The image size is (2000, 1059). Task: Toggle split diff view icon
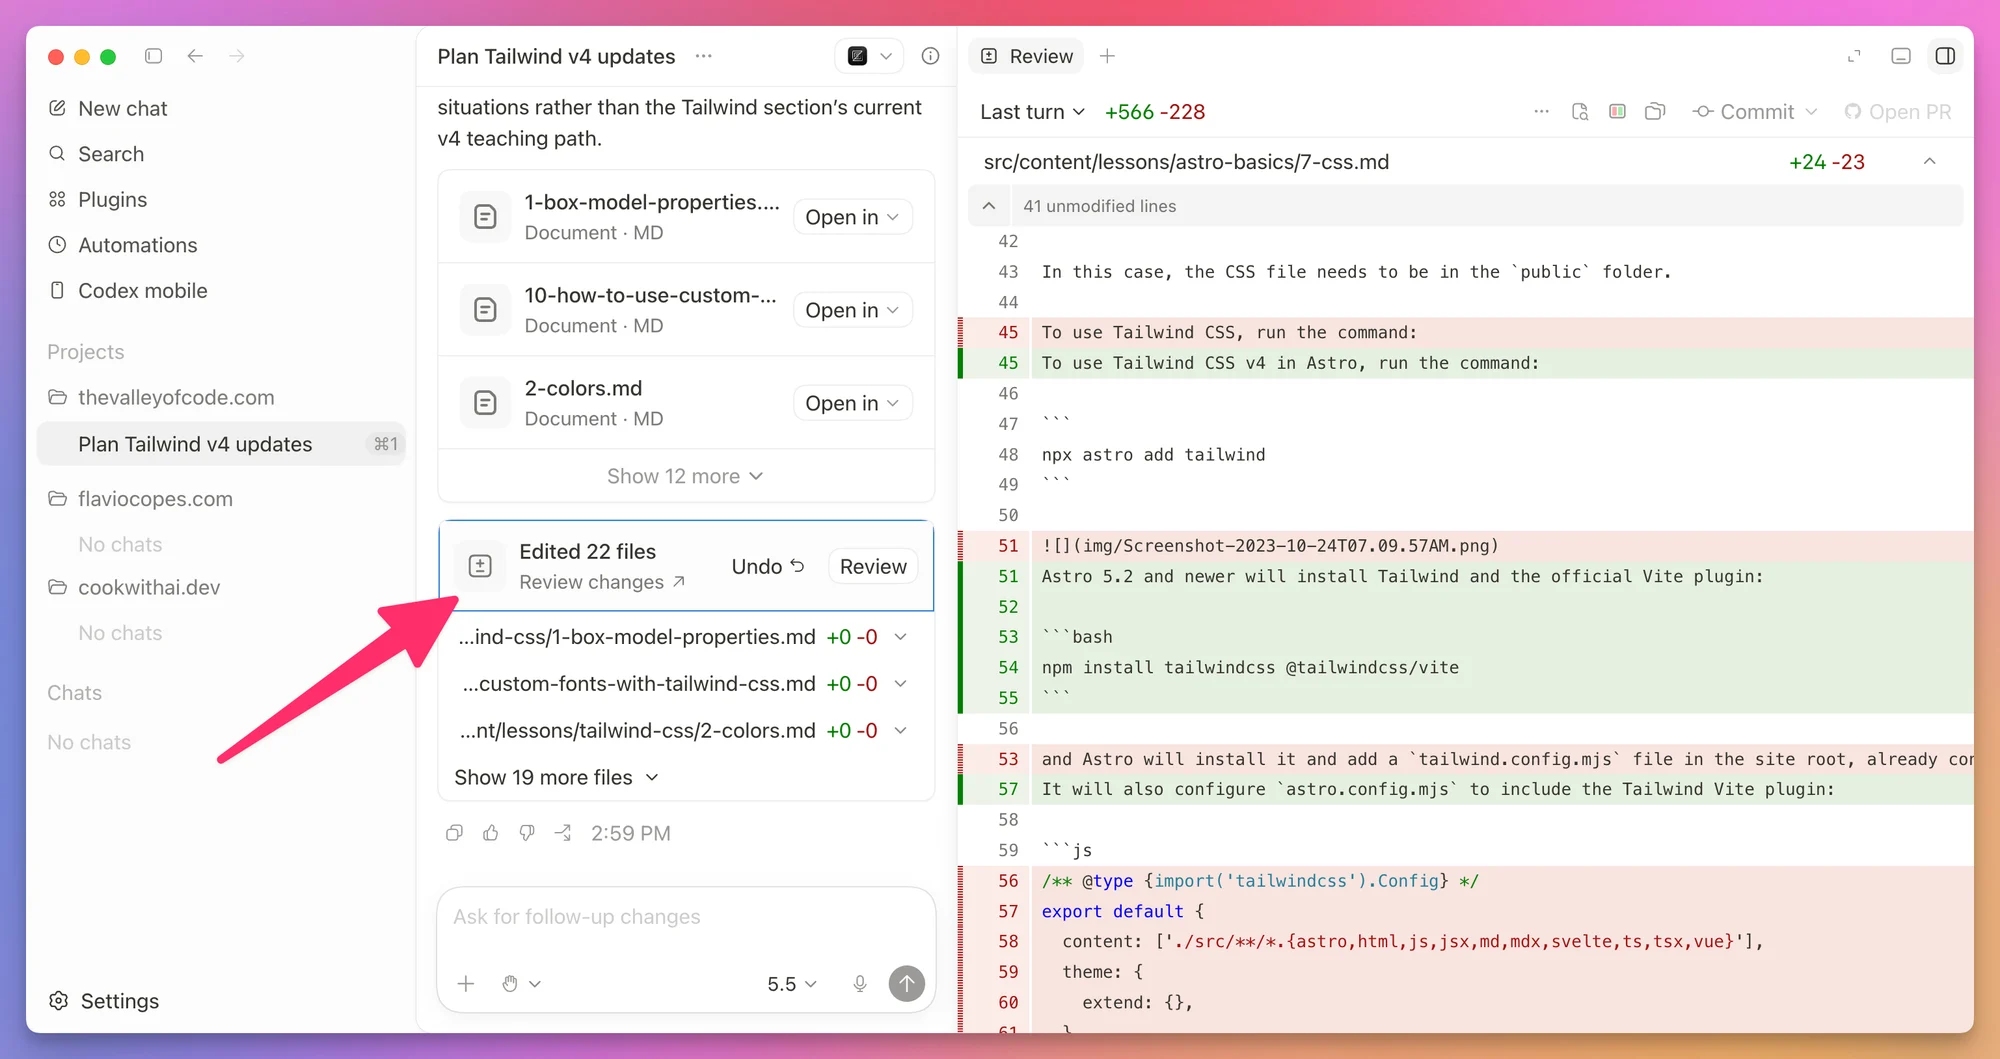1617,112
